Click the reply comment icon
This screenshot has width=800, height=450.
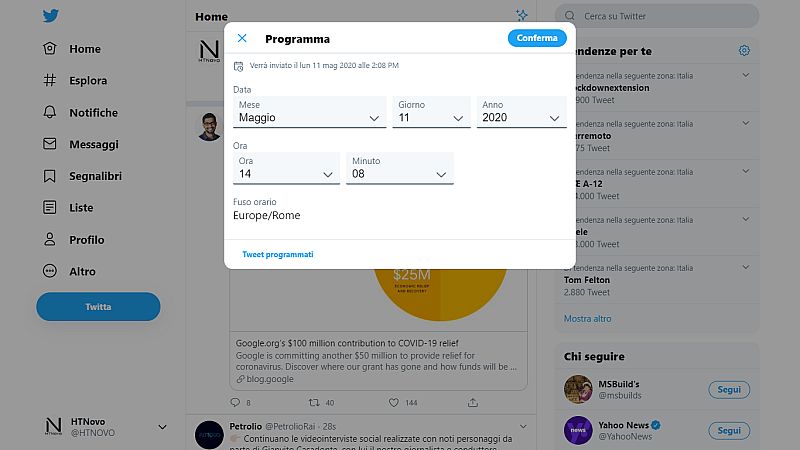[x=236, y=402]
